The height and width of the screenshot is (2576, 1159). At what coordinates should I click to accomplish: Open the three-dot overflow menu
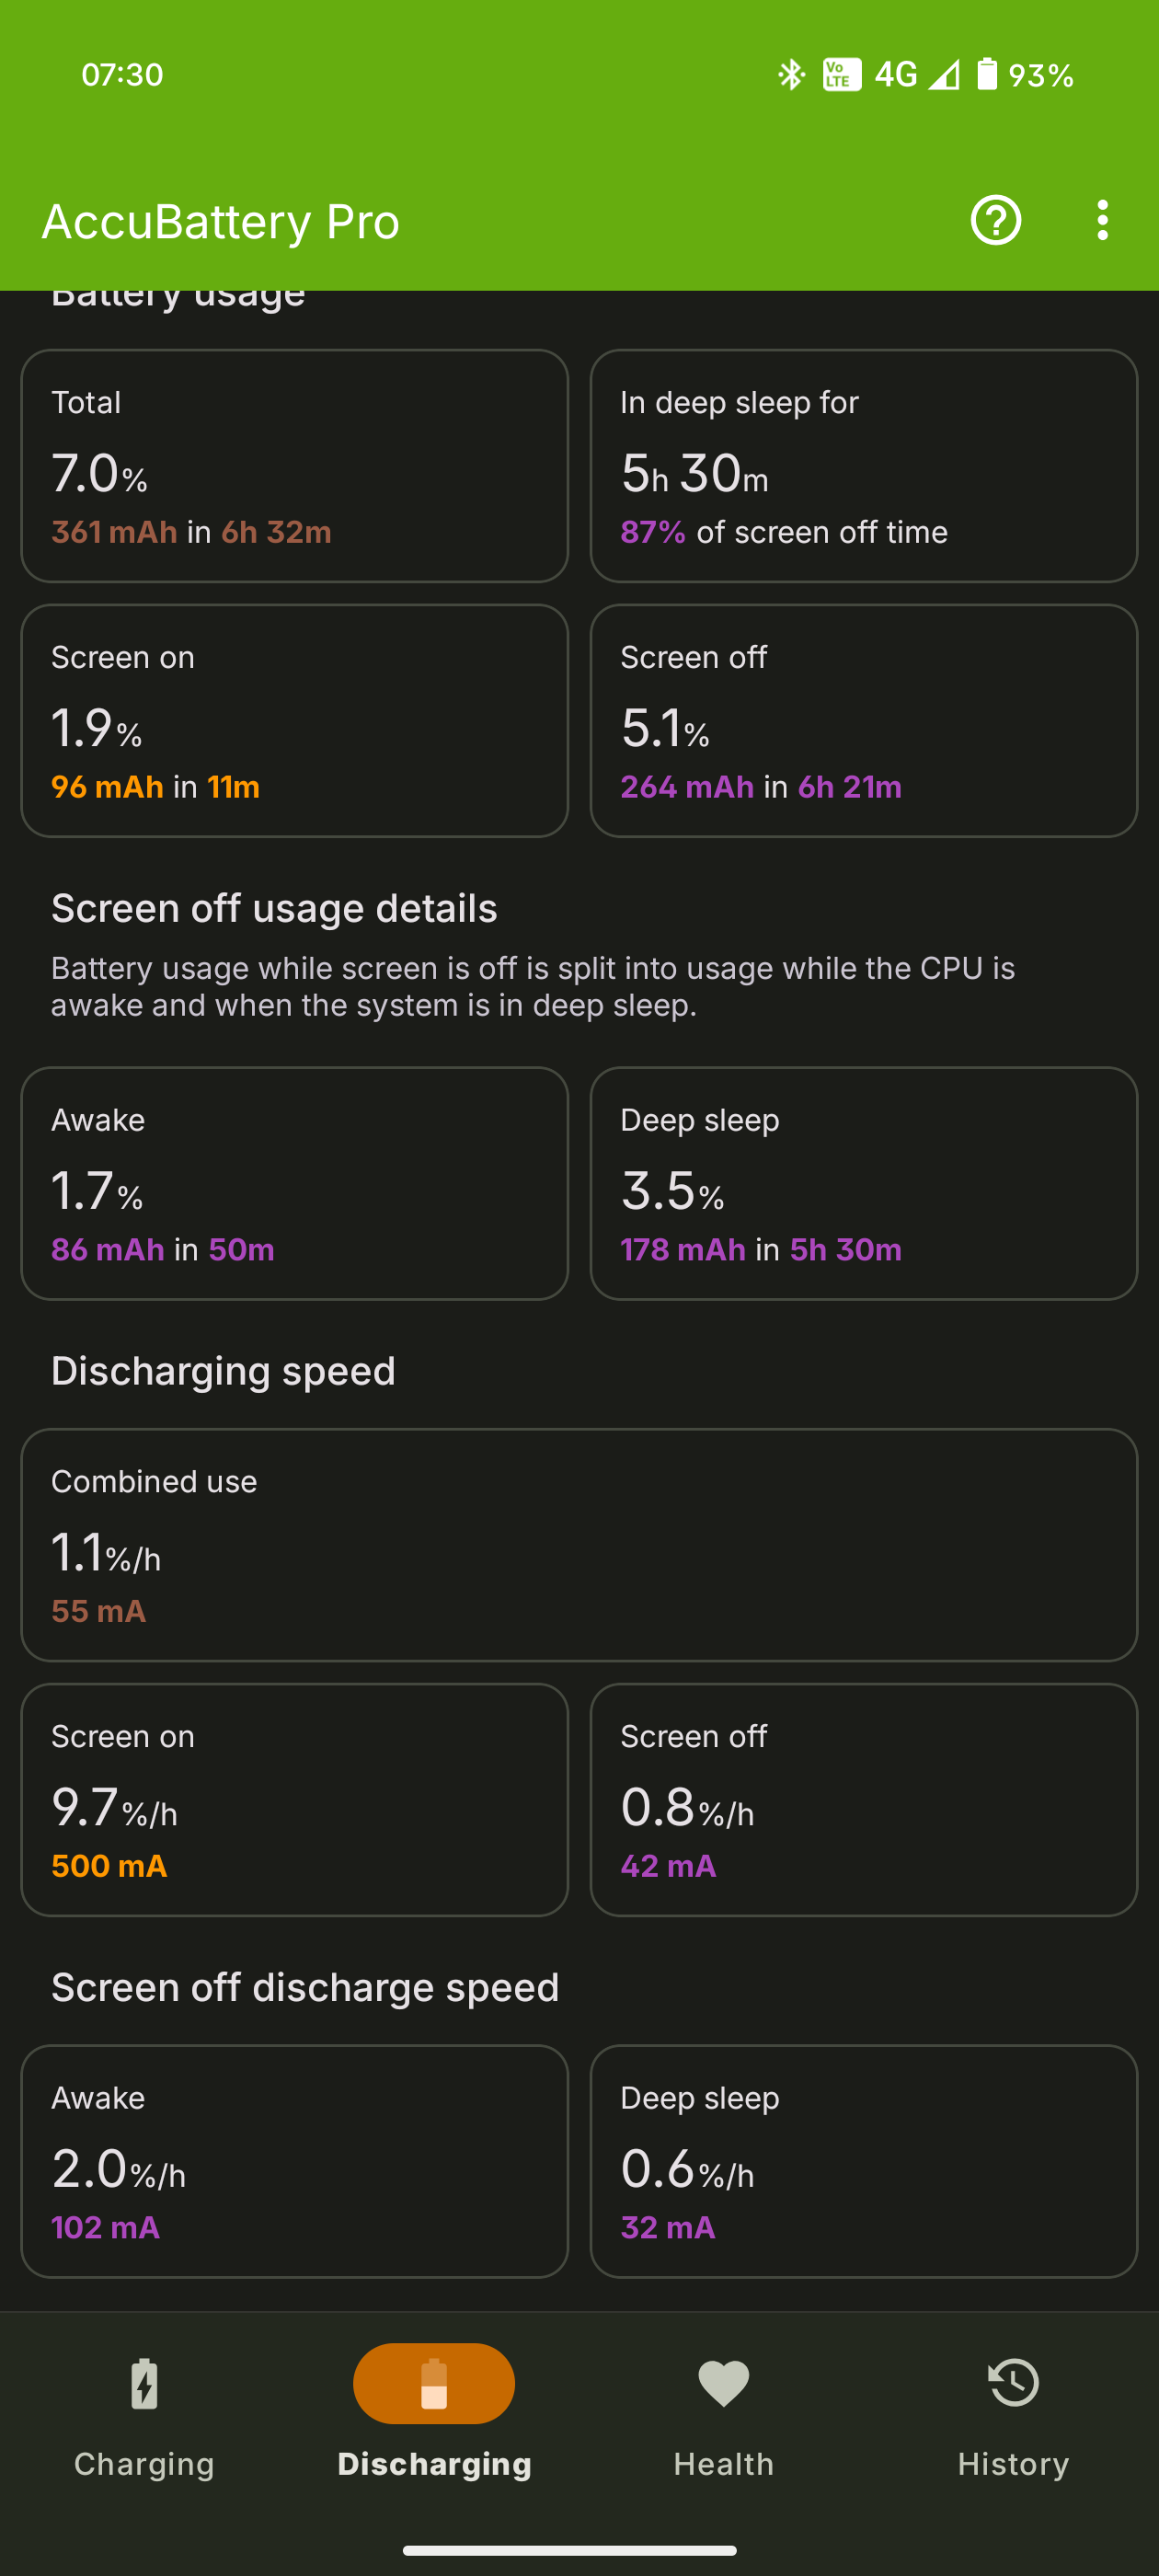coord(1102,221)
